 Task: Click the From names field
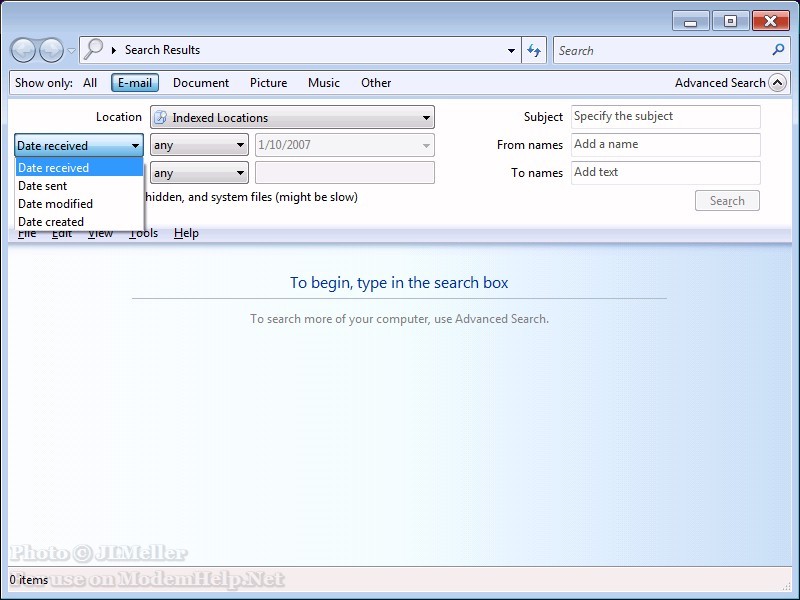coord(666,145)
